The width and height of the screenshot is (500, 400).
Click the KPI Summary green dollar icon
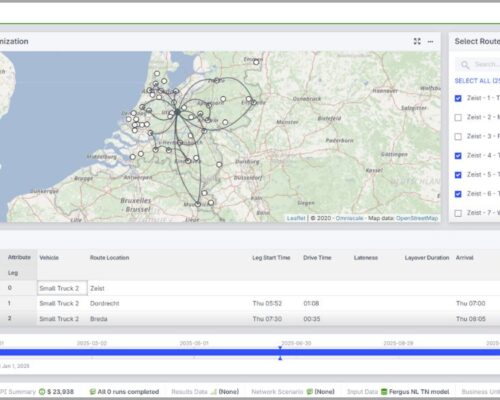tap(42, 392)
